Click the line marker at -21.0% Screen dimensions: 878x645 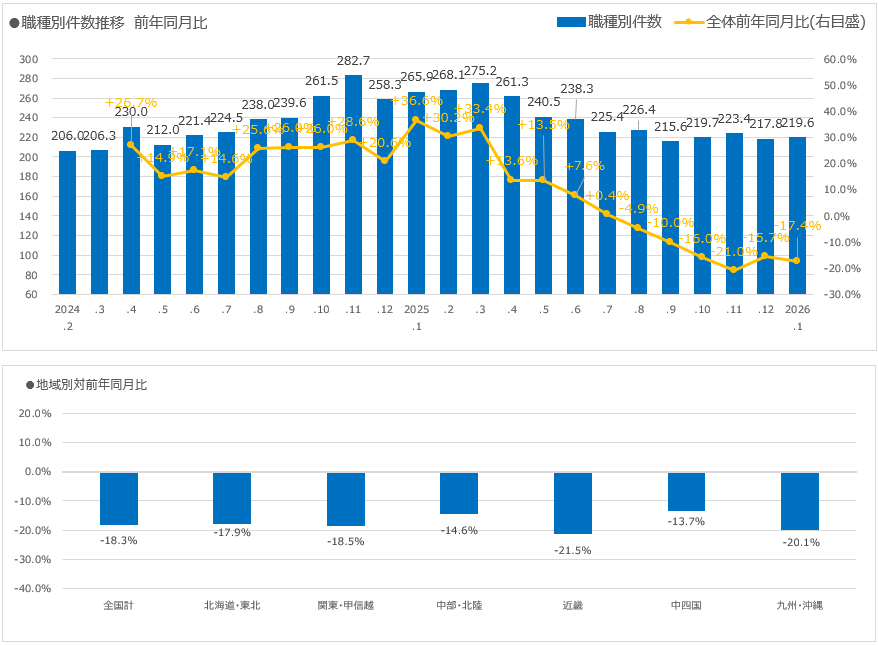click(x=732, y=270)
